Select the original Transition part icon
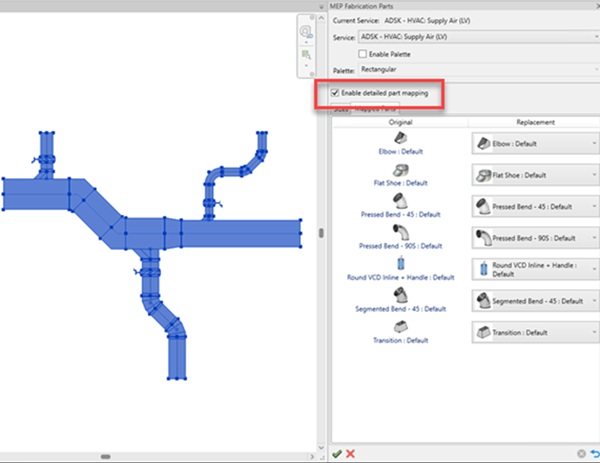Screen dimensions: 600x463 (x=399, y=326)
